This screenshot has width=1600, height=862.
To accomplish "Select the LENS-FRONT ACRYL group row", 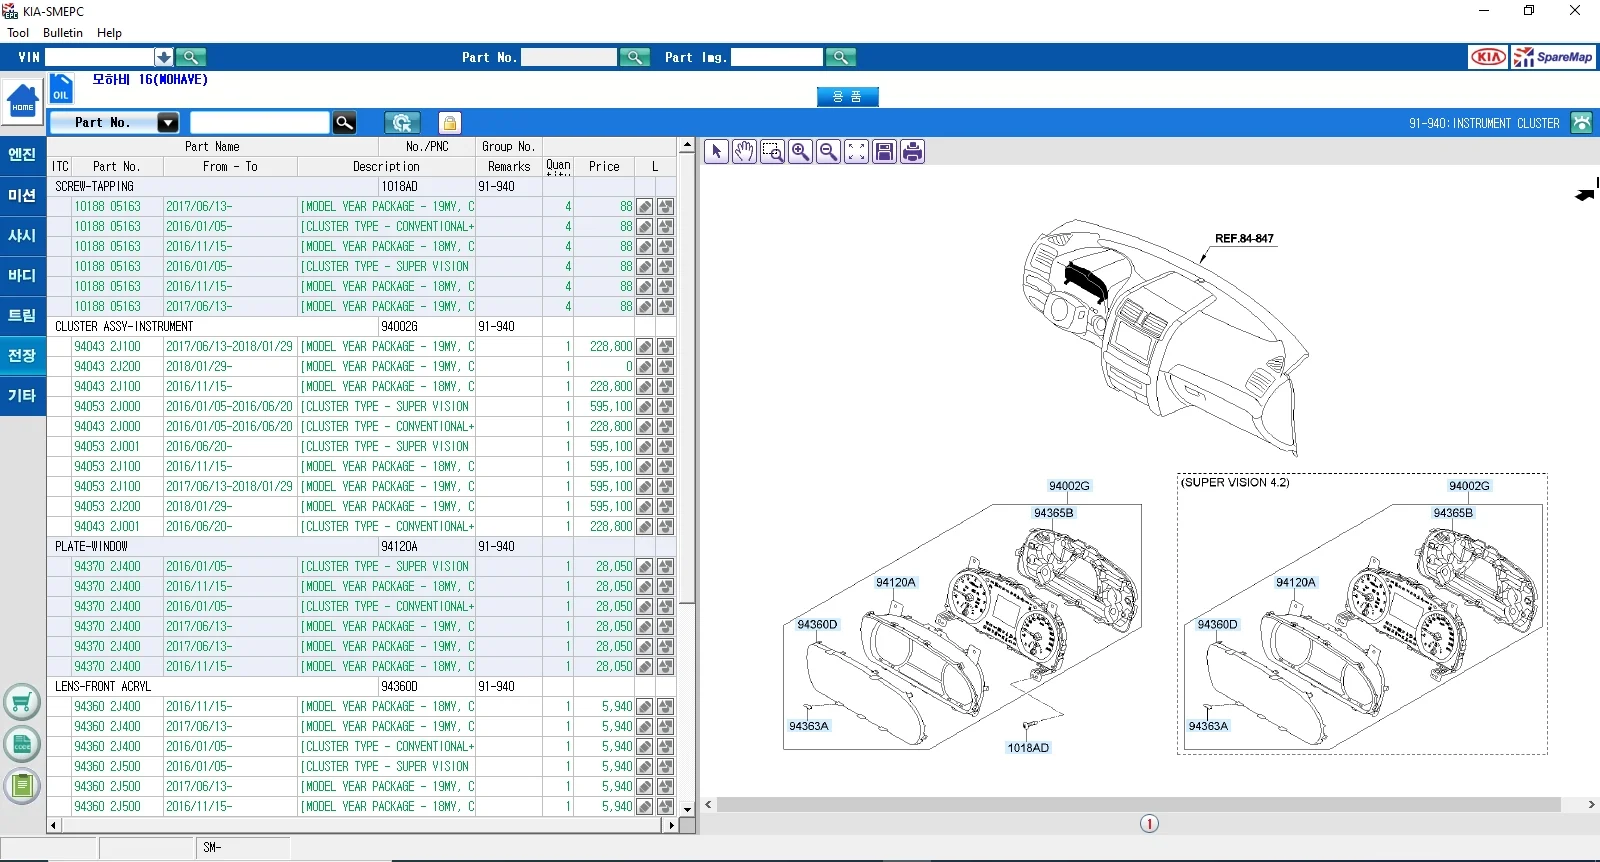I will [x=361, y=686].
